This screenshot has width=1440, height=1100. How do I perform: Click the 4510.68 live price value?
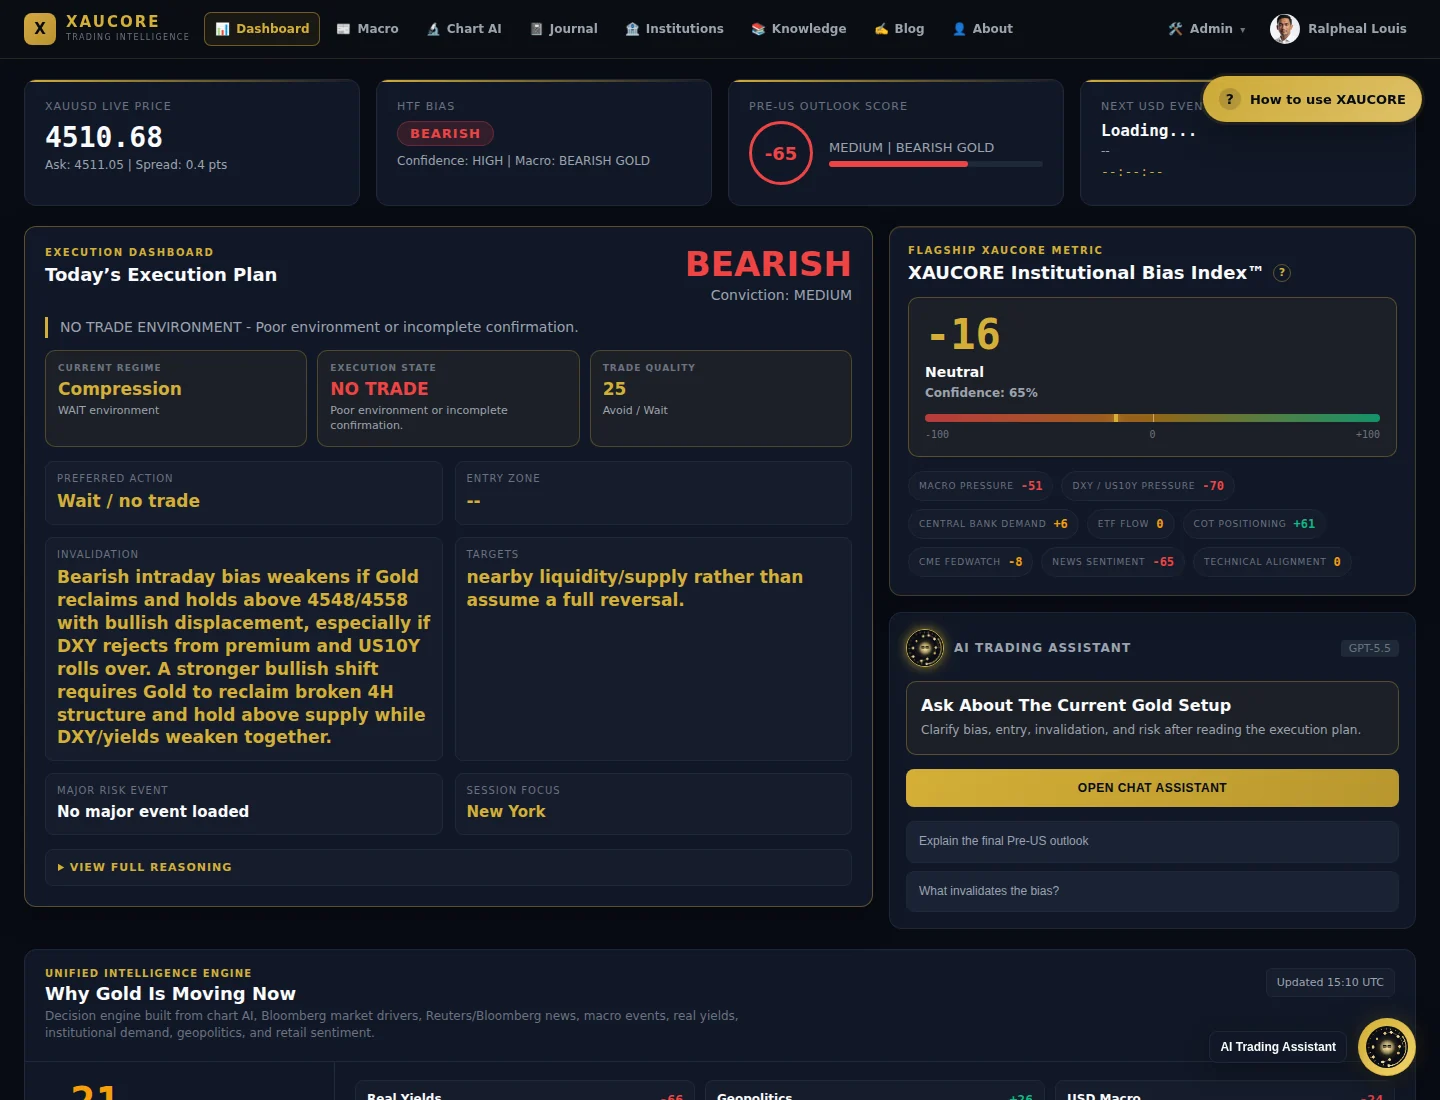(104, 137)
